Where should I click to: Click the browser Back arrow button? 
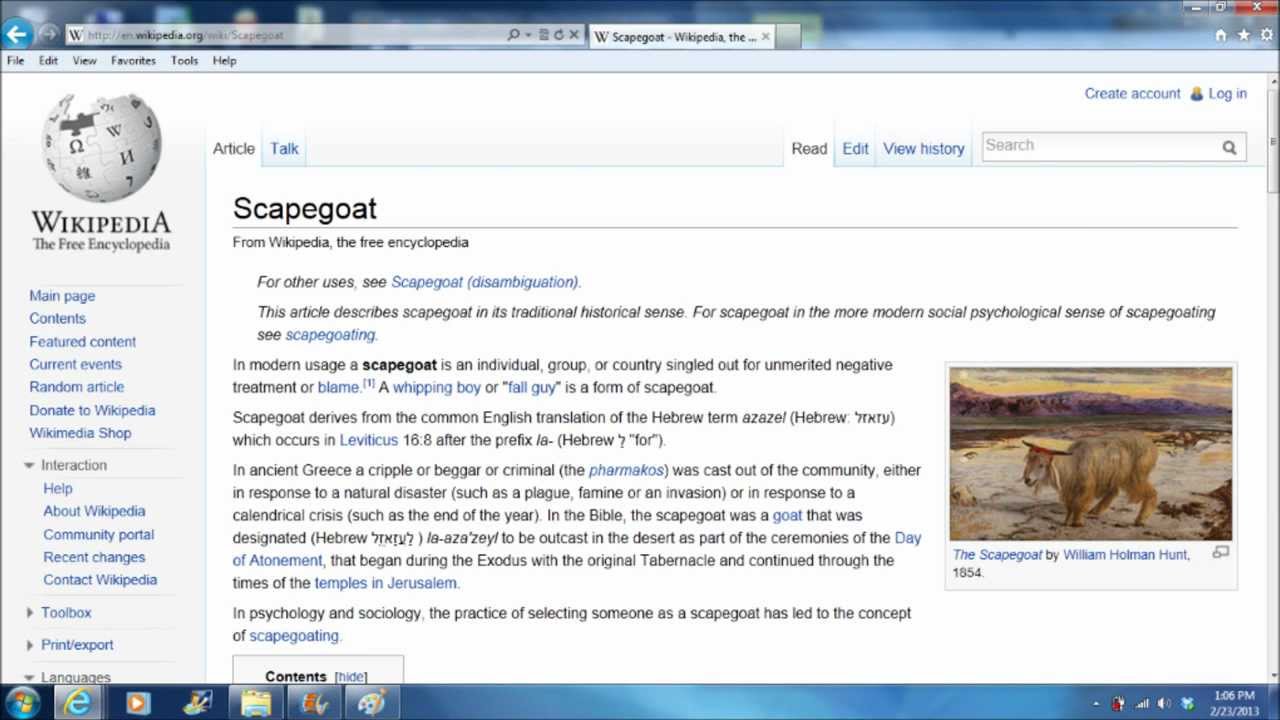(16, 34)
